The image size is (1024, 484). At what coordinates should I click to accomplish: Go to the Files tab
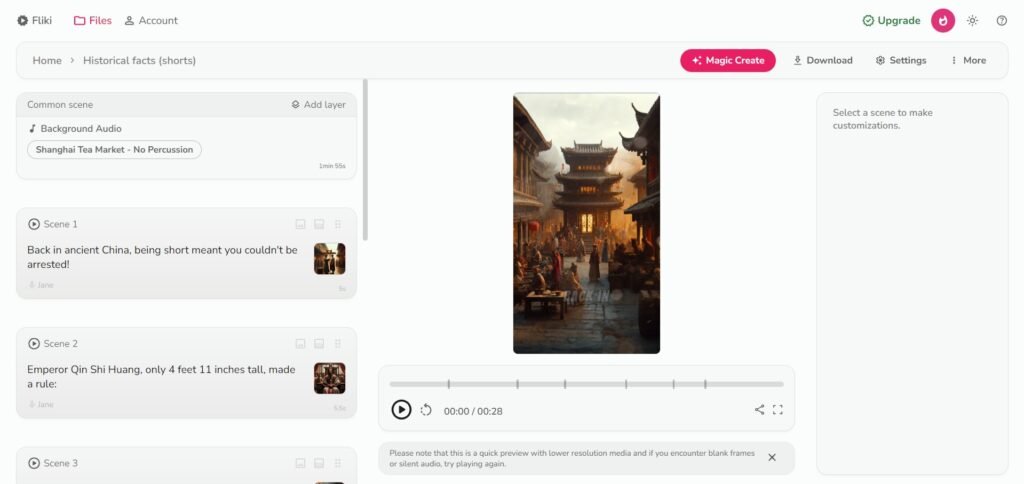tap(93, 21)
